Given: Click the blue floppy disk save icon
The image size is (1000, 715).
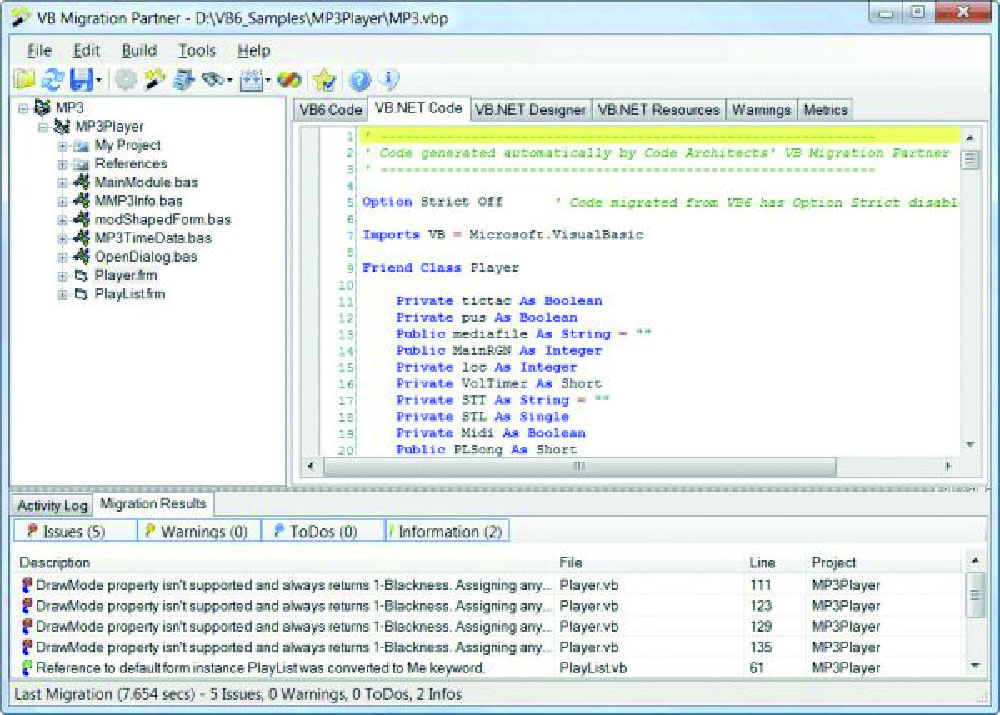Looking at the screenshot, I should (x=81, y=80).
